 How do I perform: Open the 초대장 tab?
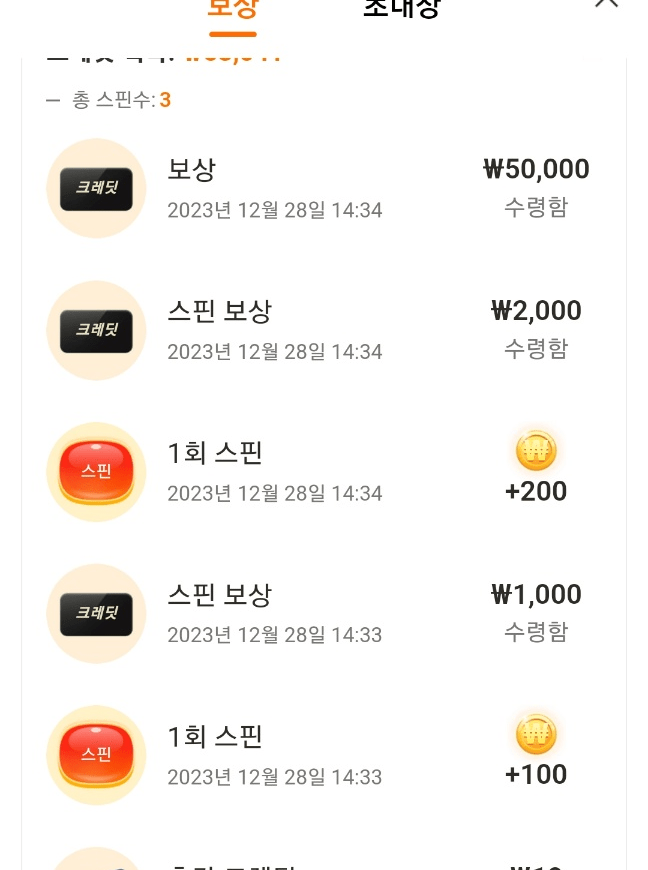pos(402,9)
